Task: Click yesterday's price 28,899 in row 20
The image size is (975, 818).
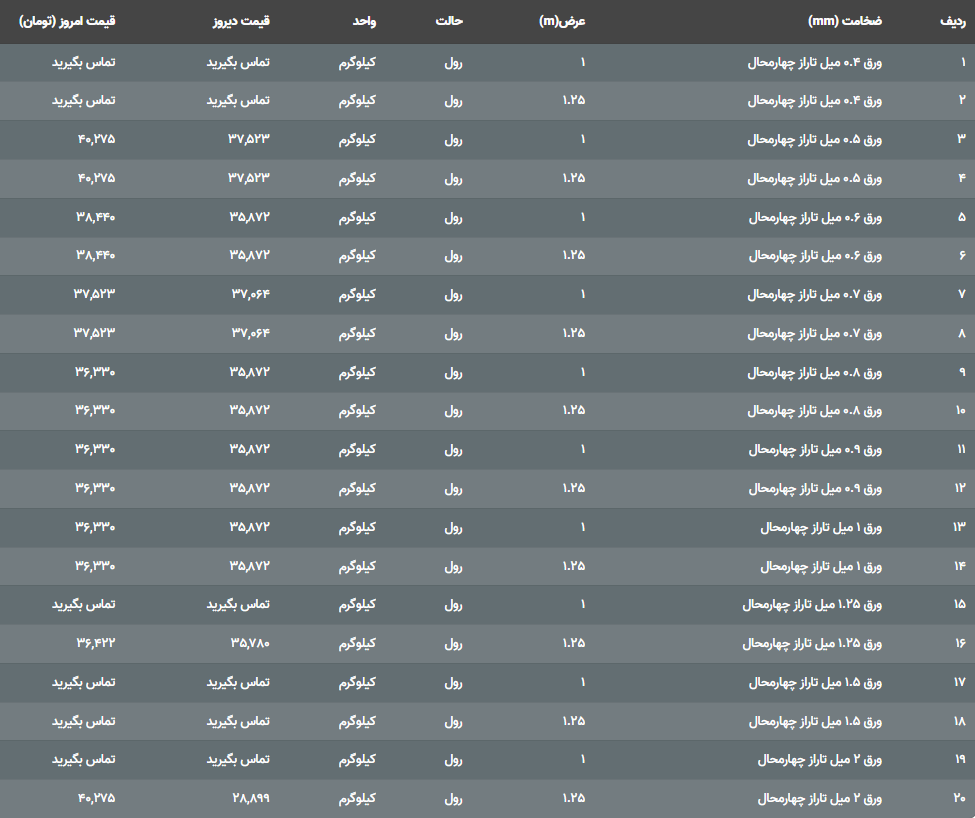Action: coord(250,798)
